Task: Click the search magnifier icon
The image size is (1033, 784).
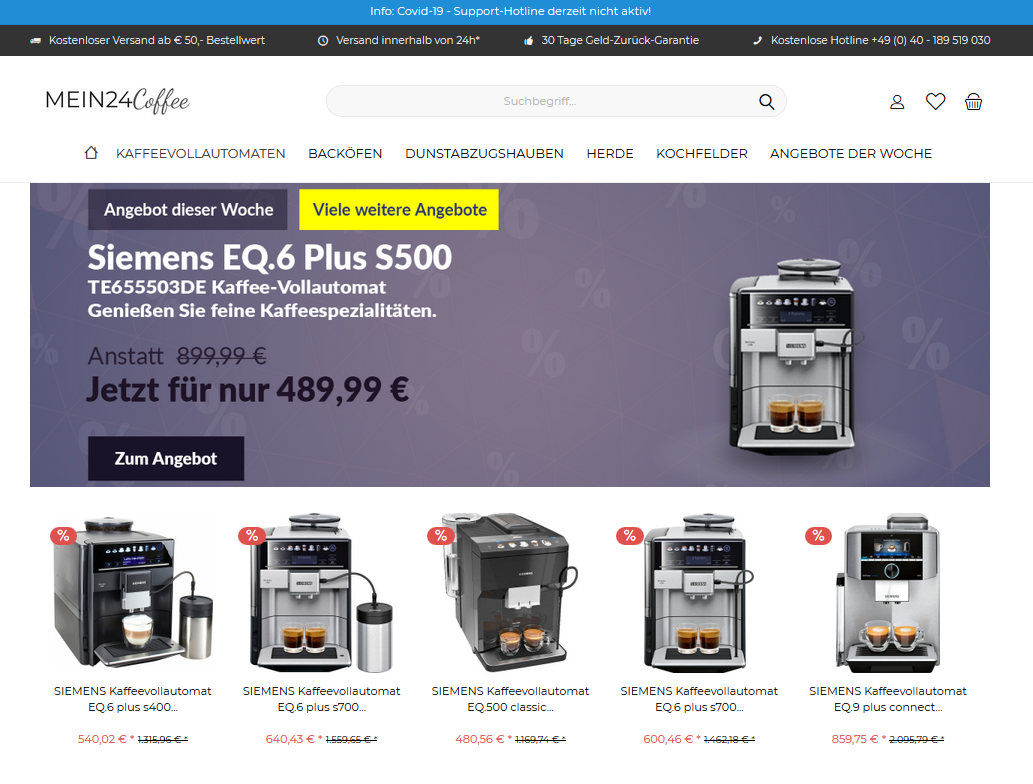Action: click(x=766, y=101)
